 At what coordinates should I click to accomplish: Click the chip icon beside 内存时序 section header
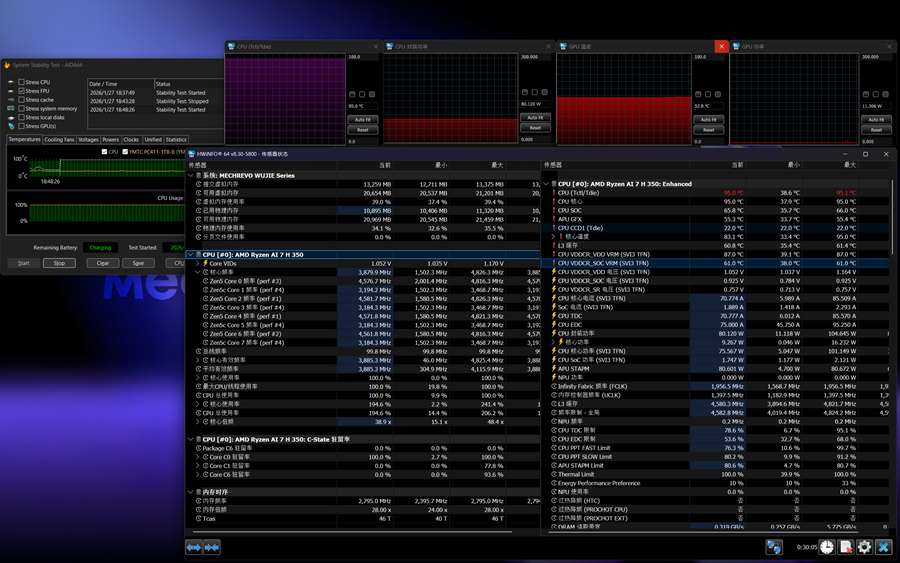click(x=199, y=492)
